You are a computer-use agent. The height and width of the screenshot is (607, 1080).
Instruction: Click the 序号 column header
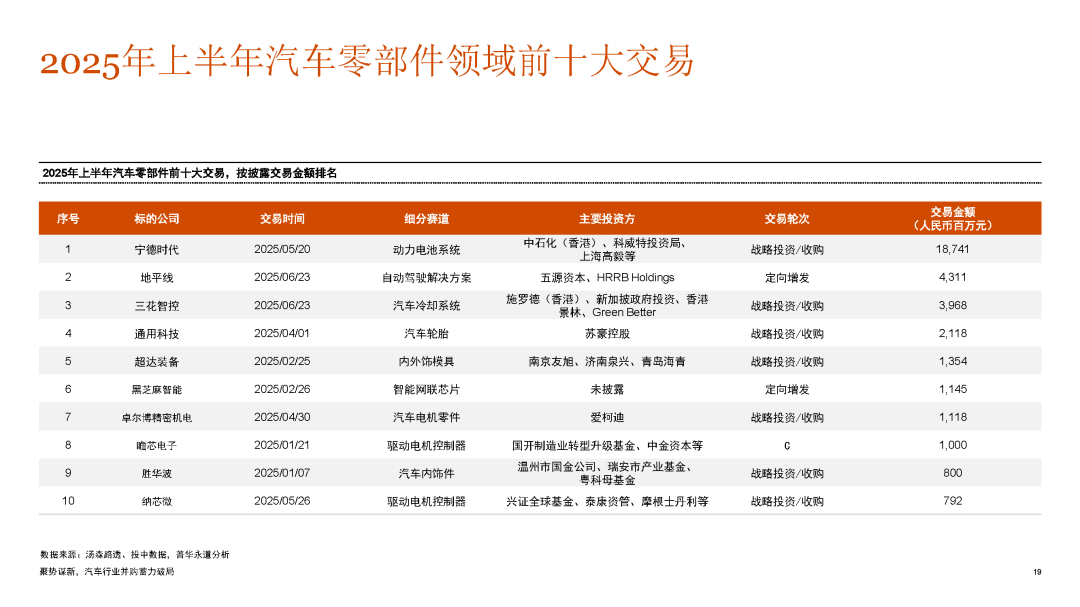68,218
